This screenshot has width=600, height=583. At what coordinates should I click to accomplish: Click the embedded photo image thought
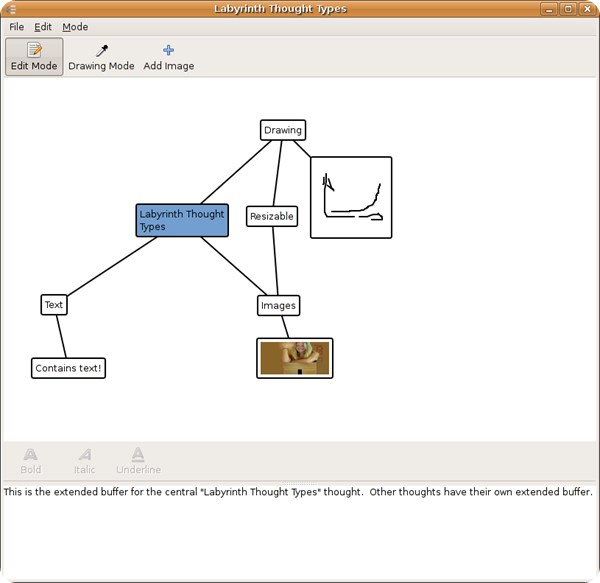[295, 358]
